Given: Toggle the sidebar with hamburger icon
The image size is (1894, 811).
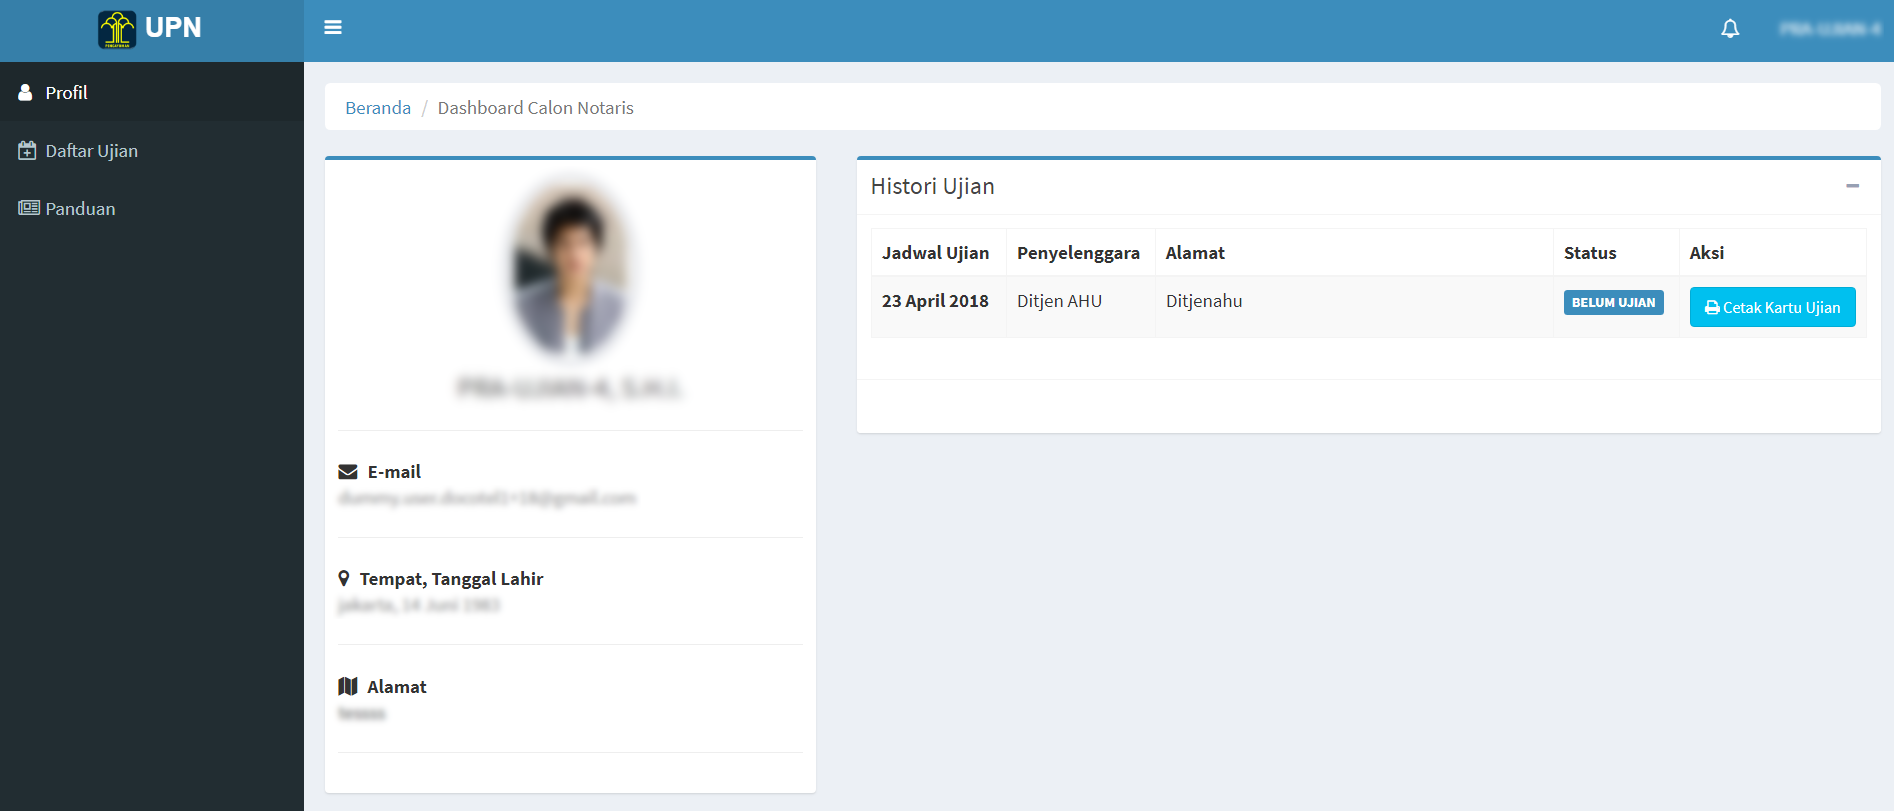Looking at the screenshot, I should click(333, 28).
